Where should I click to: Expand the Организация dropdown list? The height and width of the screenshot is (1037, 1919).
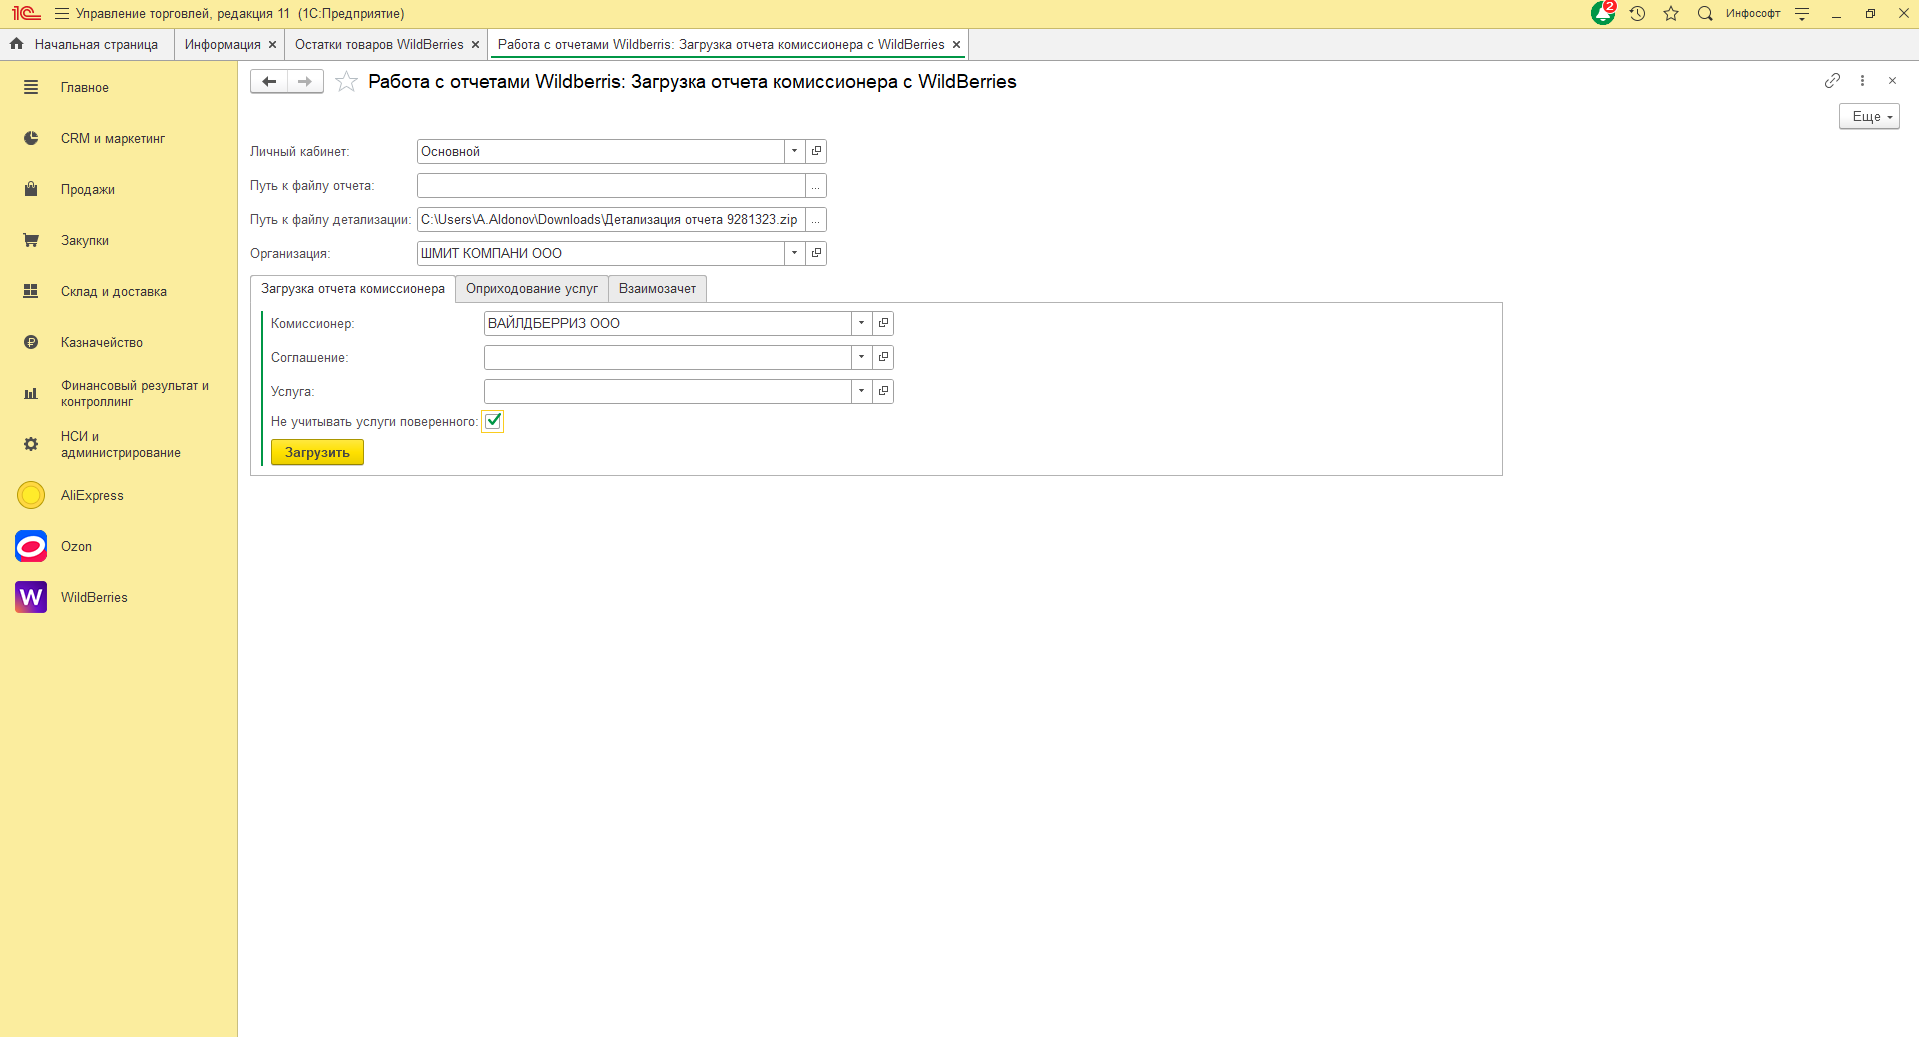[794, 254]
